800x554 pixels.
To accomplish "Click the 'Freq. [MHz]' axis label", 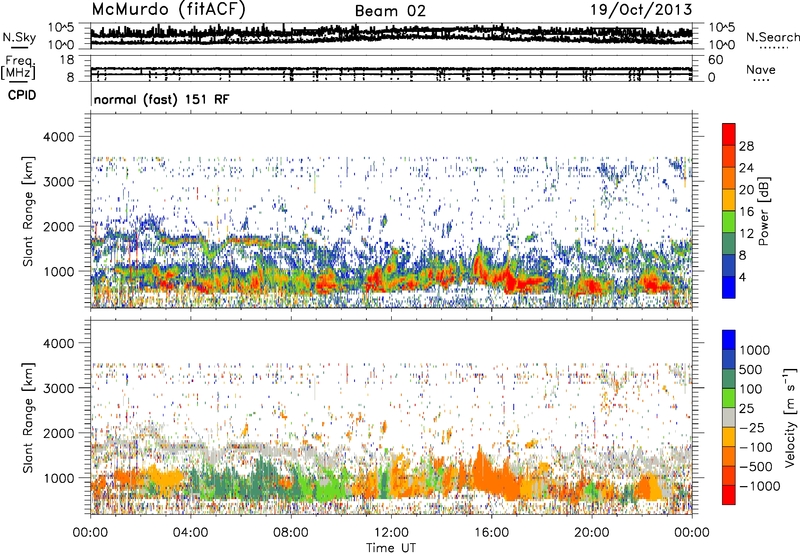I will pyautogui.click(x=18, y=67).
